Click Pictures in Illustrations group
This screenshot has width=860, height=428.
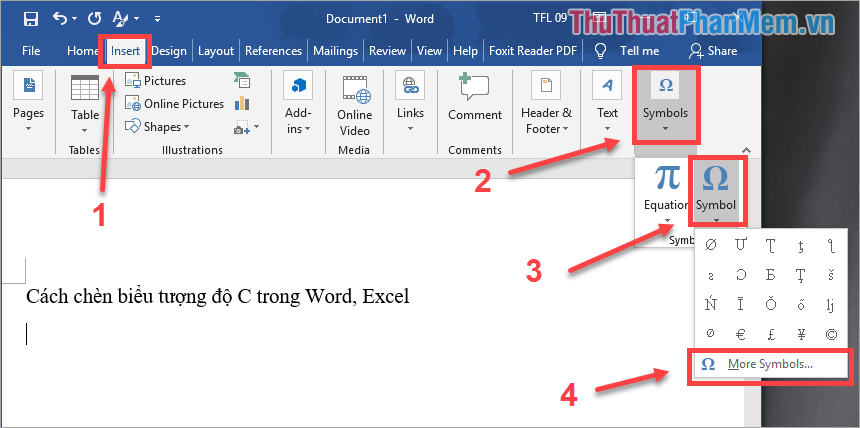[156, 81]
